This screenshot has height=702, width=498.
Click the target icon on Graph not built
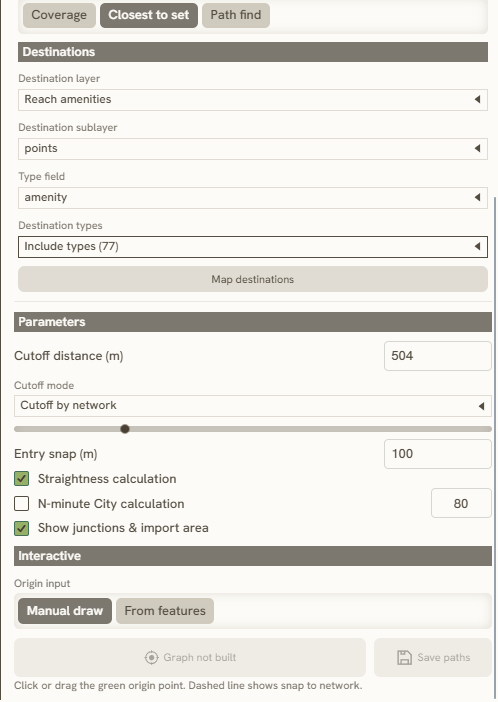151,657
